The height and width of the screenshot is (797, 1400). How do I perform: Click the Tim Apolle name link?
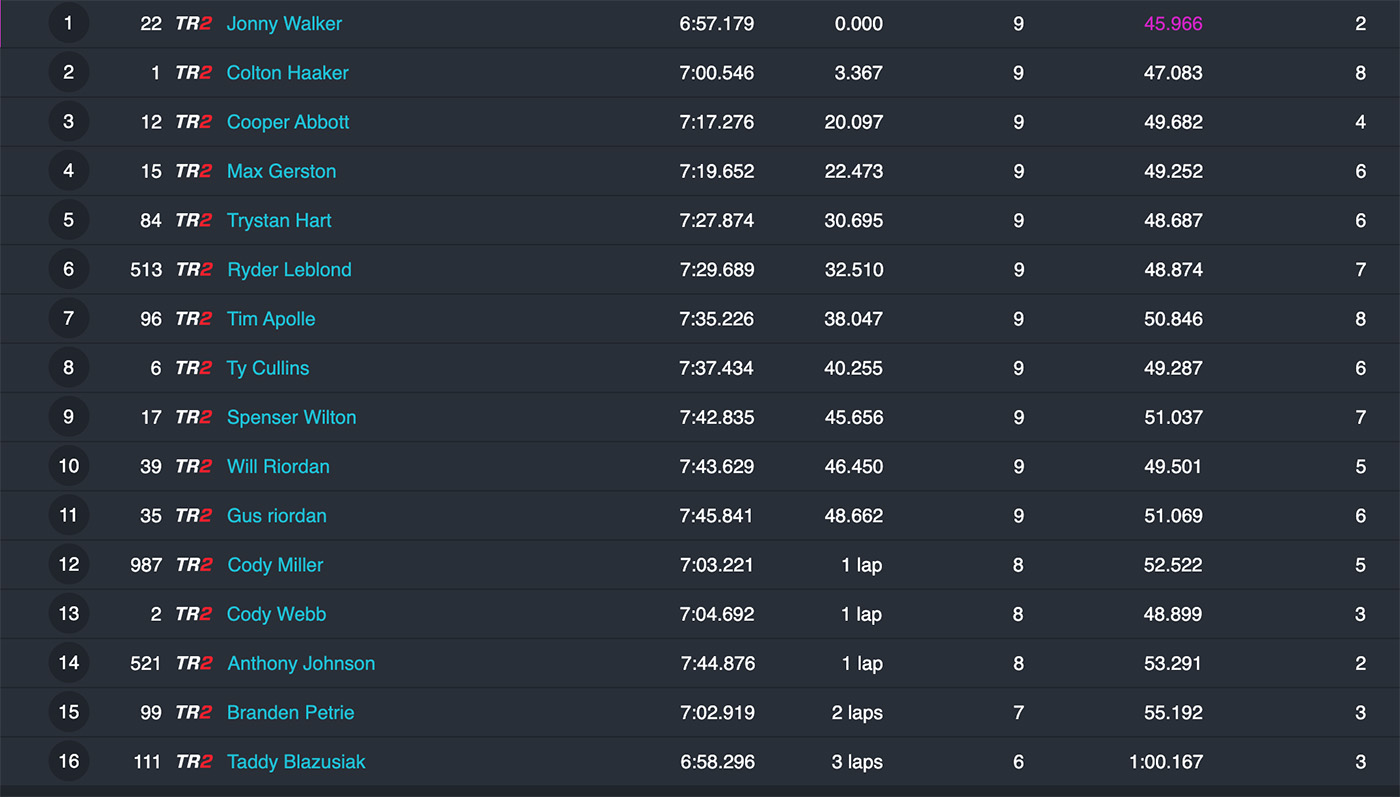pos(271,319)
